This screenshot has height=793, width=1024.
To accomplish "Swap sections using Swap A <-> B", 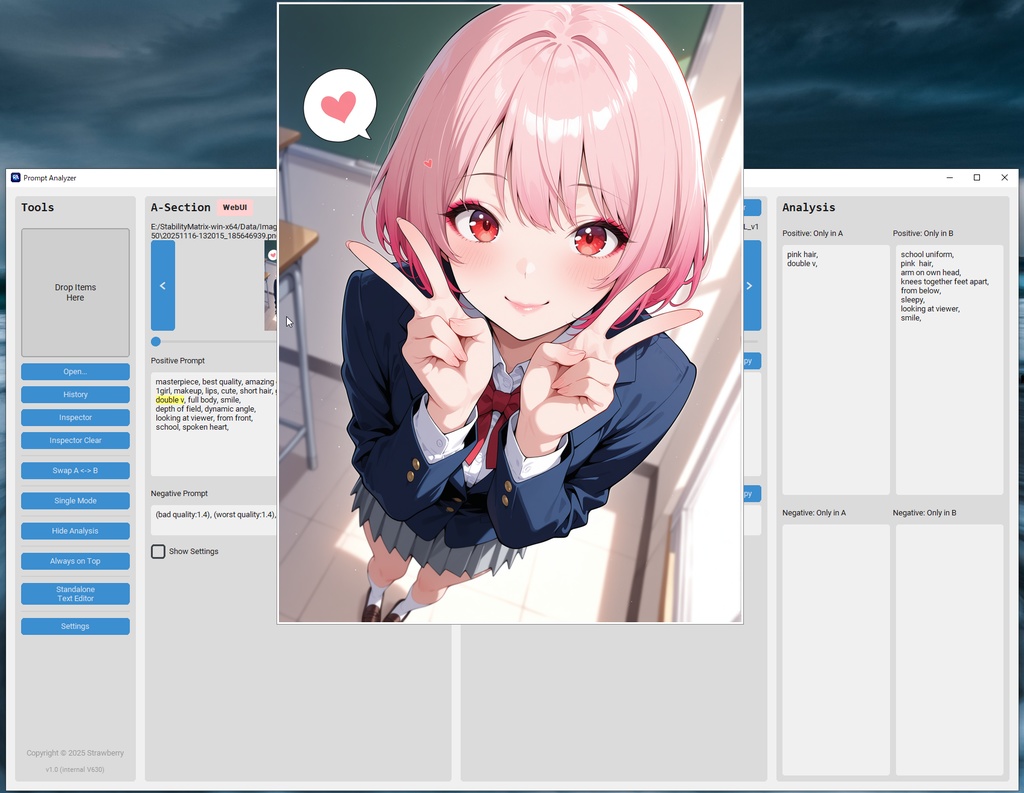I will pos(74,470).
